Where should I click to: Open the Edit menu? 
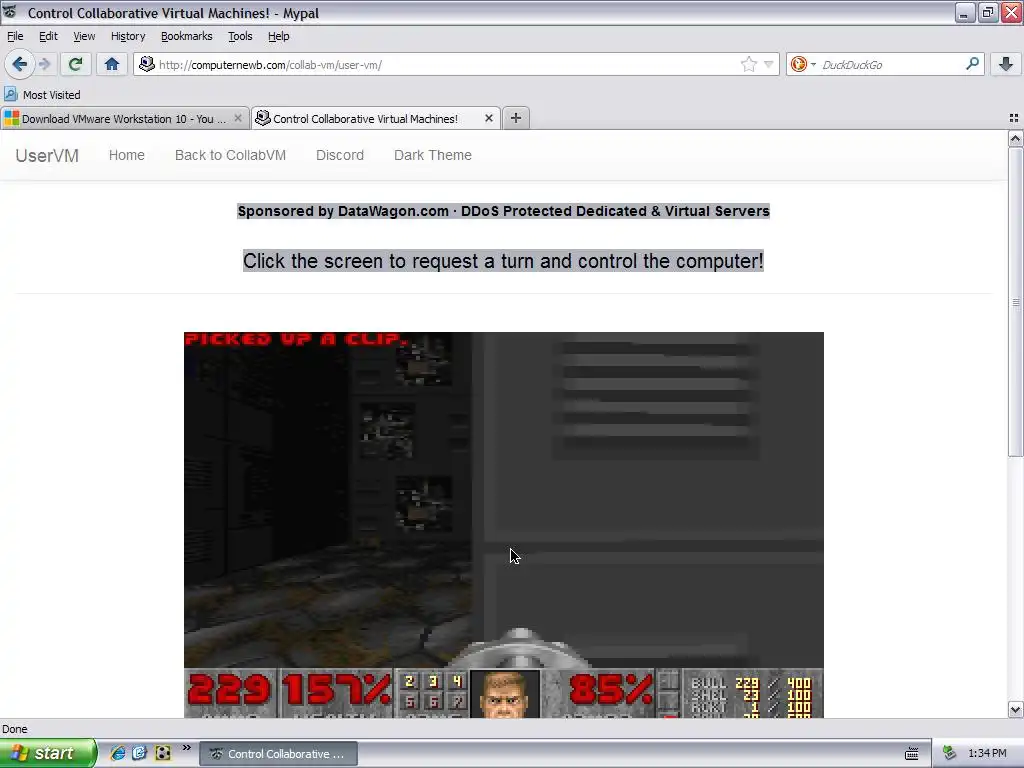(48, 36)
